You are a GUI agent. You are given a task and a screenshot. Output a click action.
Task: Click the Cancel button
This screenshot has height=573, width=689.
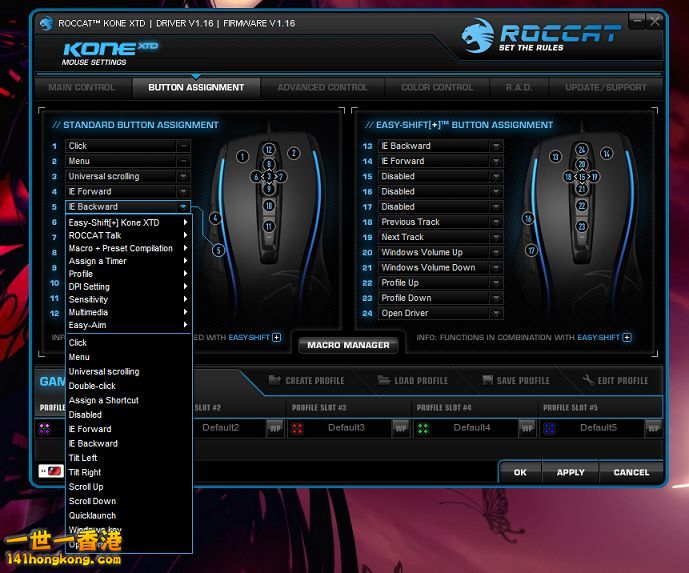(x=631, y=472)
